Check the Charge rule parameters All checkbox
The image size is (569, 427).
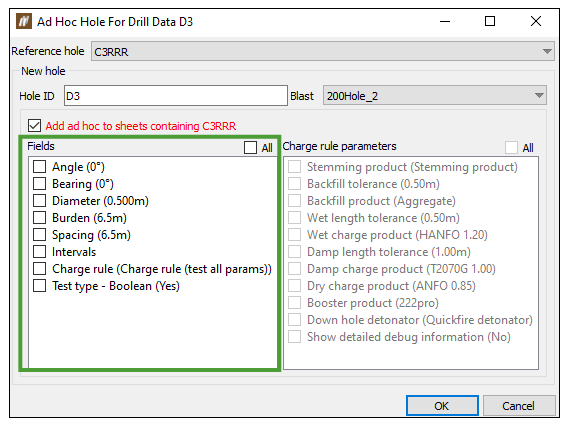click(x=511, y=147)
